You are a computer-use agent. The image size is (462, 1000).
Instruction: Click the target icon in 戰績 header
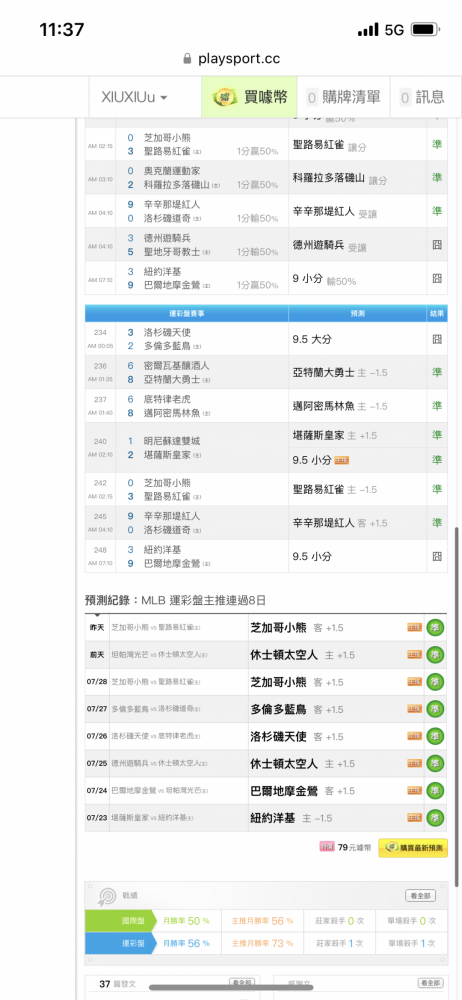click(105, 896)
